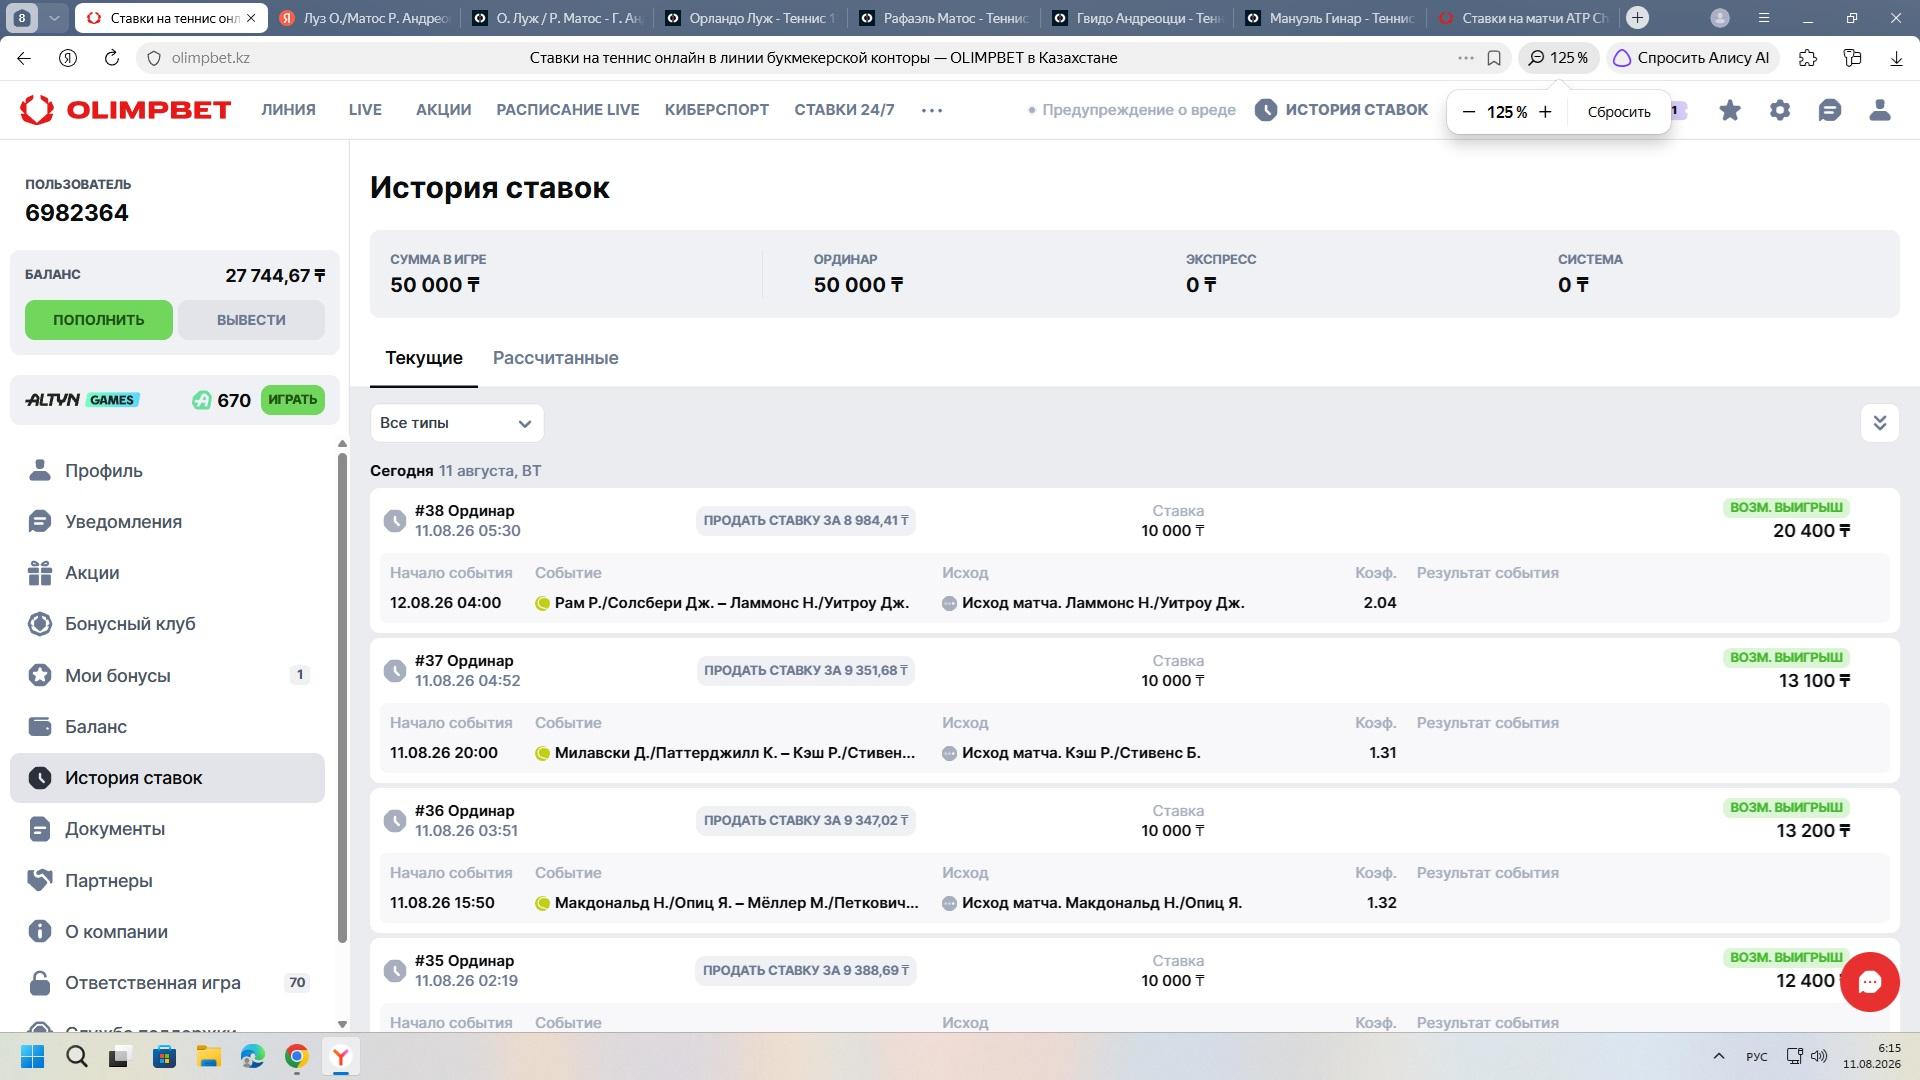Click Сбросить to reset zoom
This screenshot has height=1080, width=1920.
tap(1619, 112)
